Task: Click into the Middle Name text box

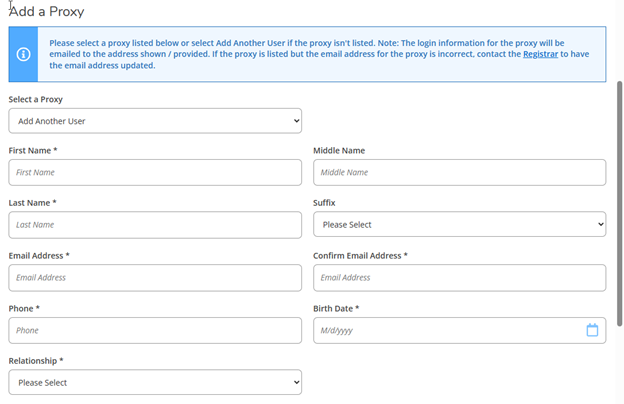Action: point(459,172)
